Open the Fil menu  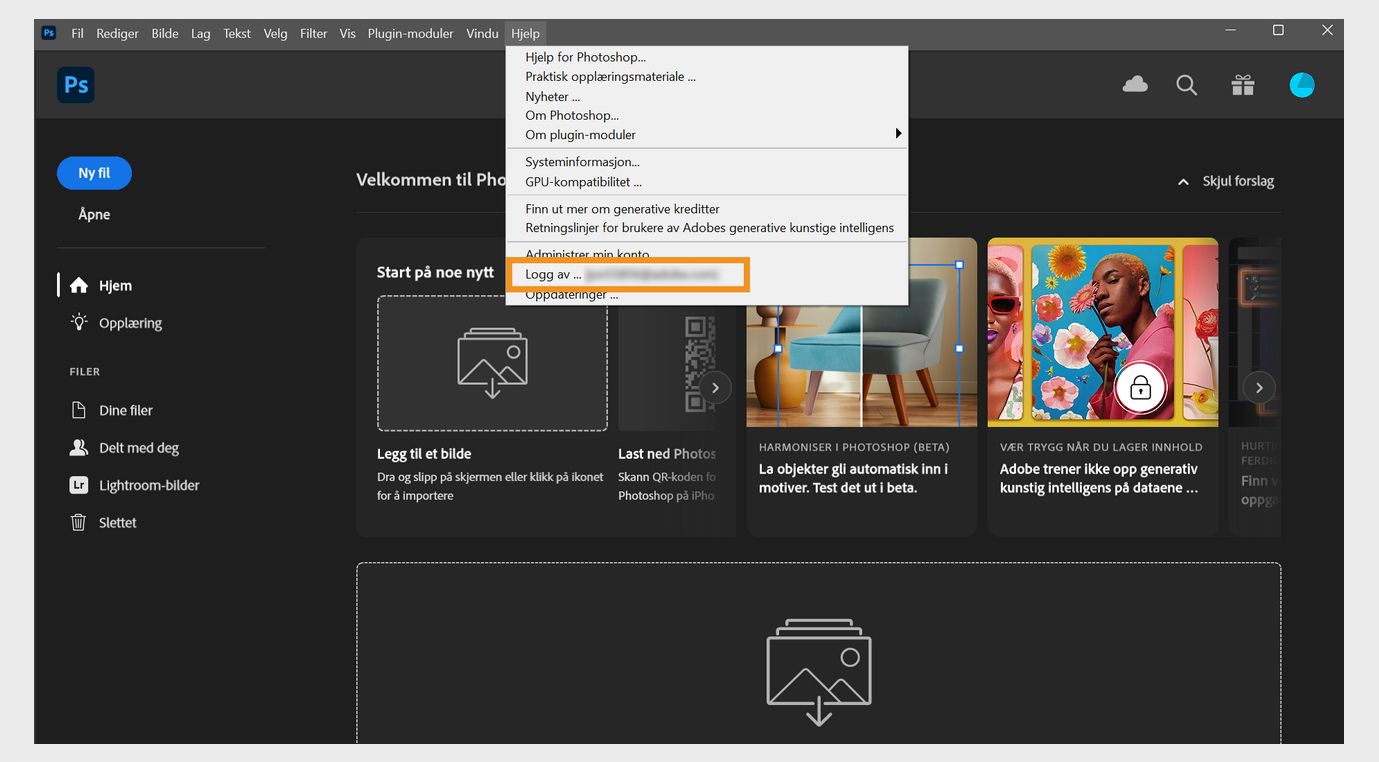77,33
